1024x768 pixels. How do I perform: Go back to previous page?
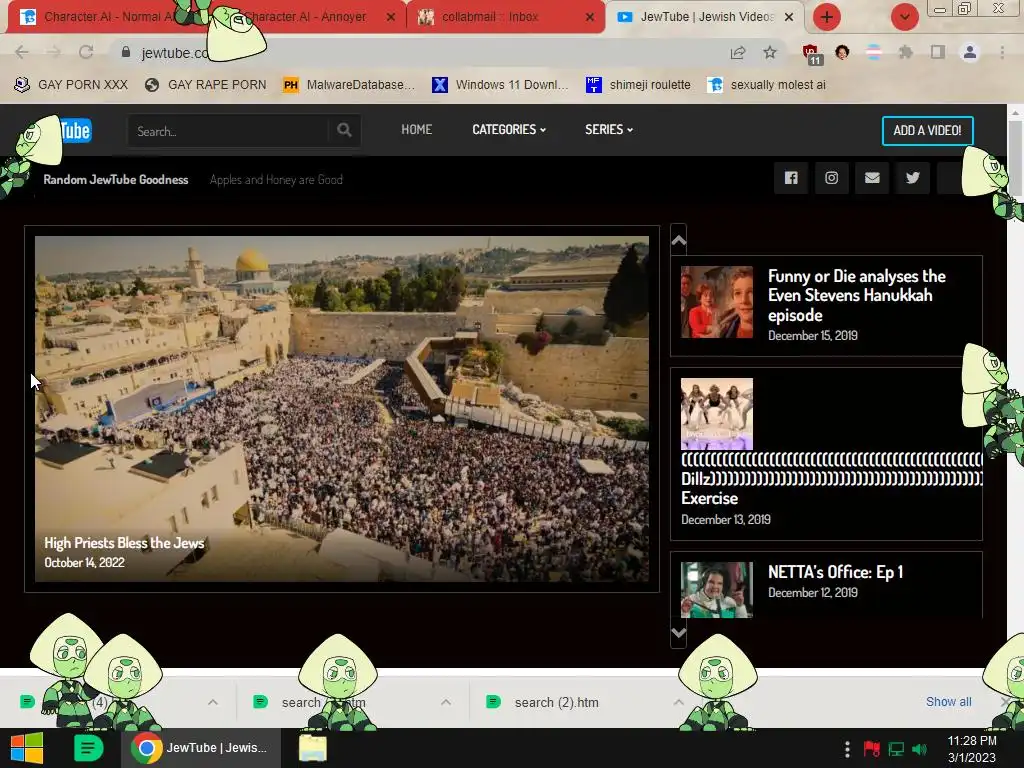tap(22, 52)
